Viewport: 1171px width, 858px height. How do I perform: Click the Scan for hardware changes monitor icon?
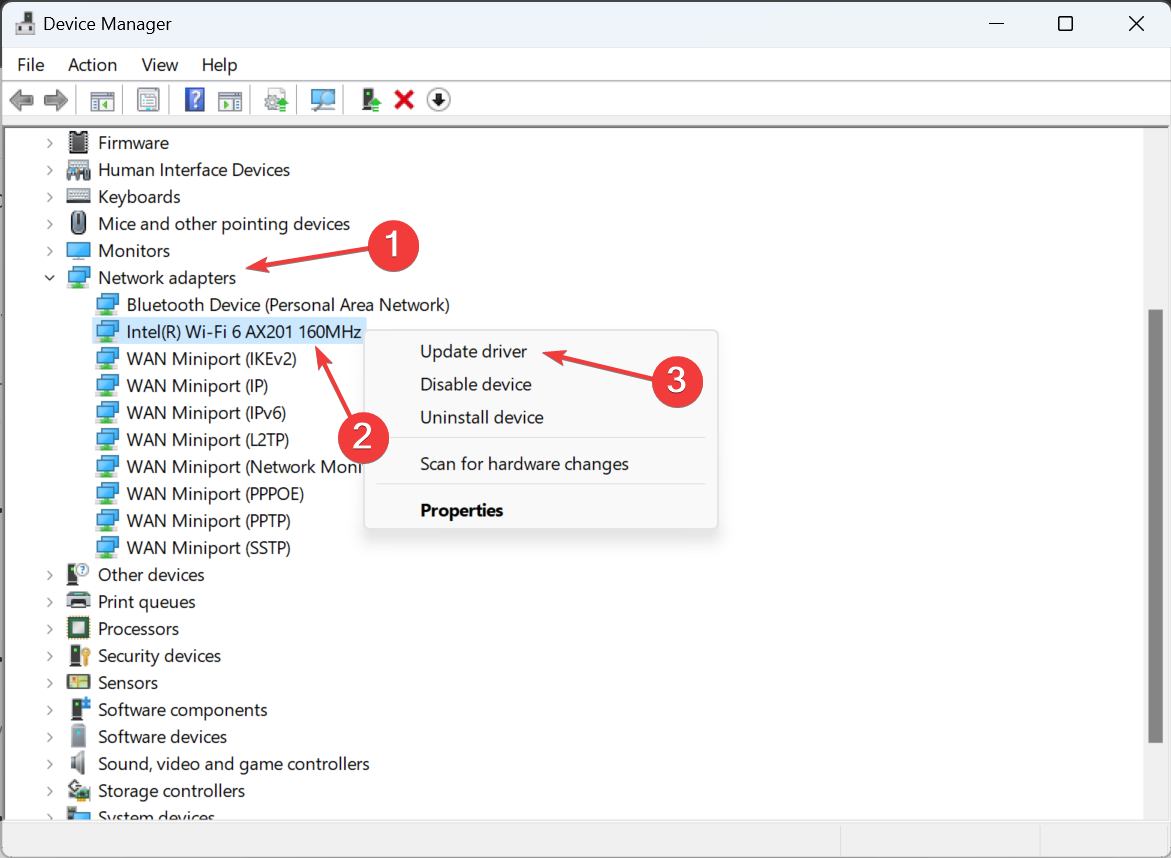click(323, 99)
